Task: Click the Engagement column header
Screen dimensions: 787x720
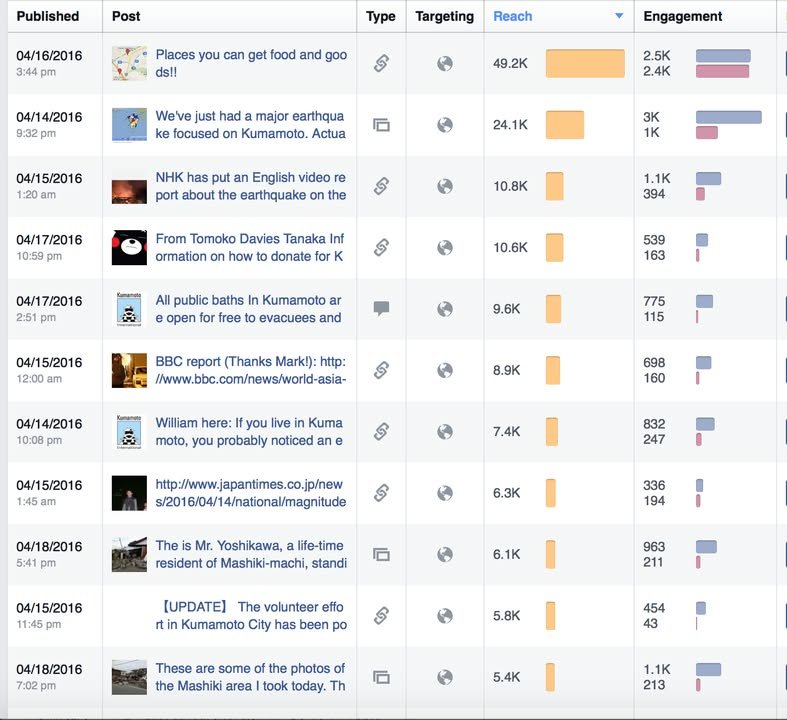Action: [x=683, y=16]
